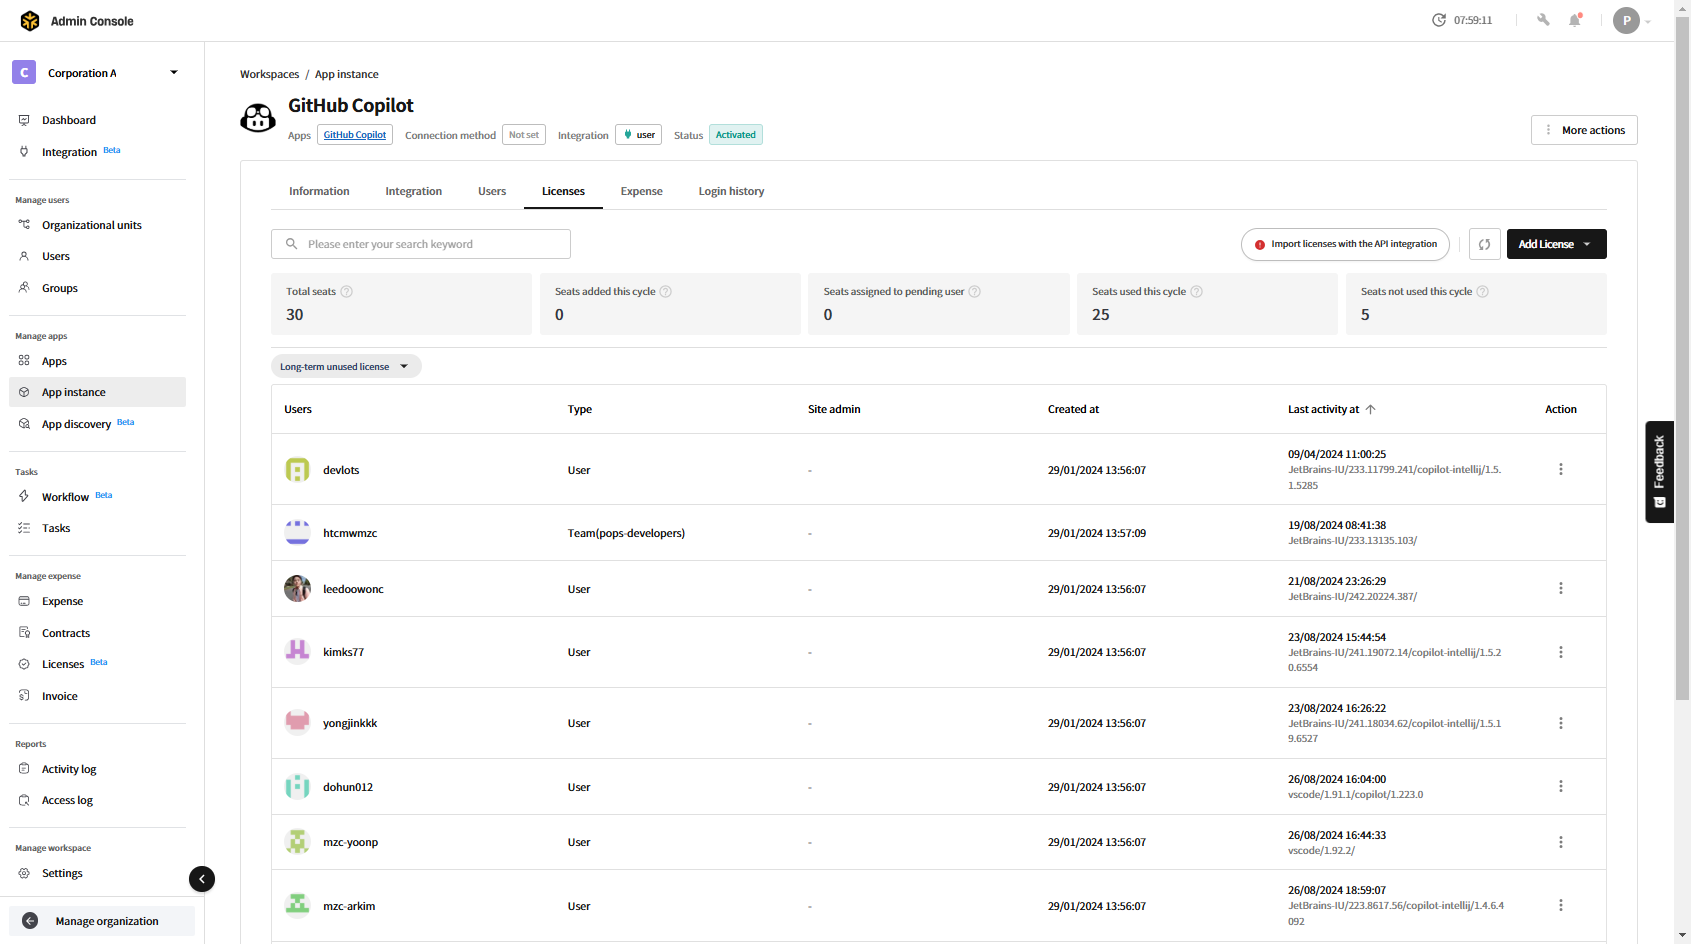1691x944 pixels.
Task: Select the Users person icon in sidebar
Action: coord(24,256)
